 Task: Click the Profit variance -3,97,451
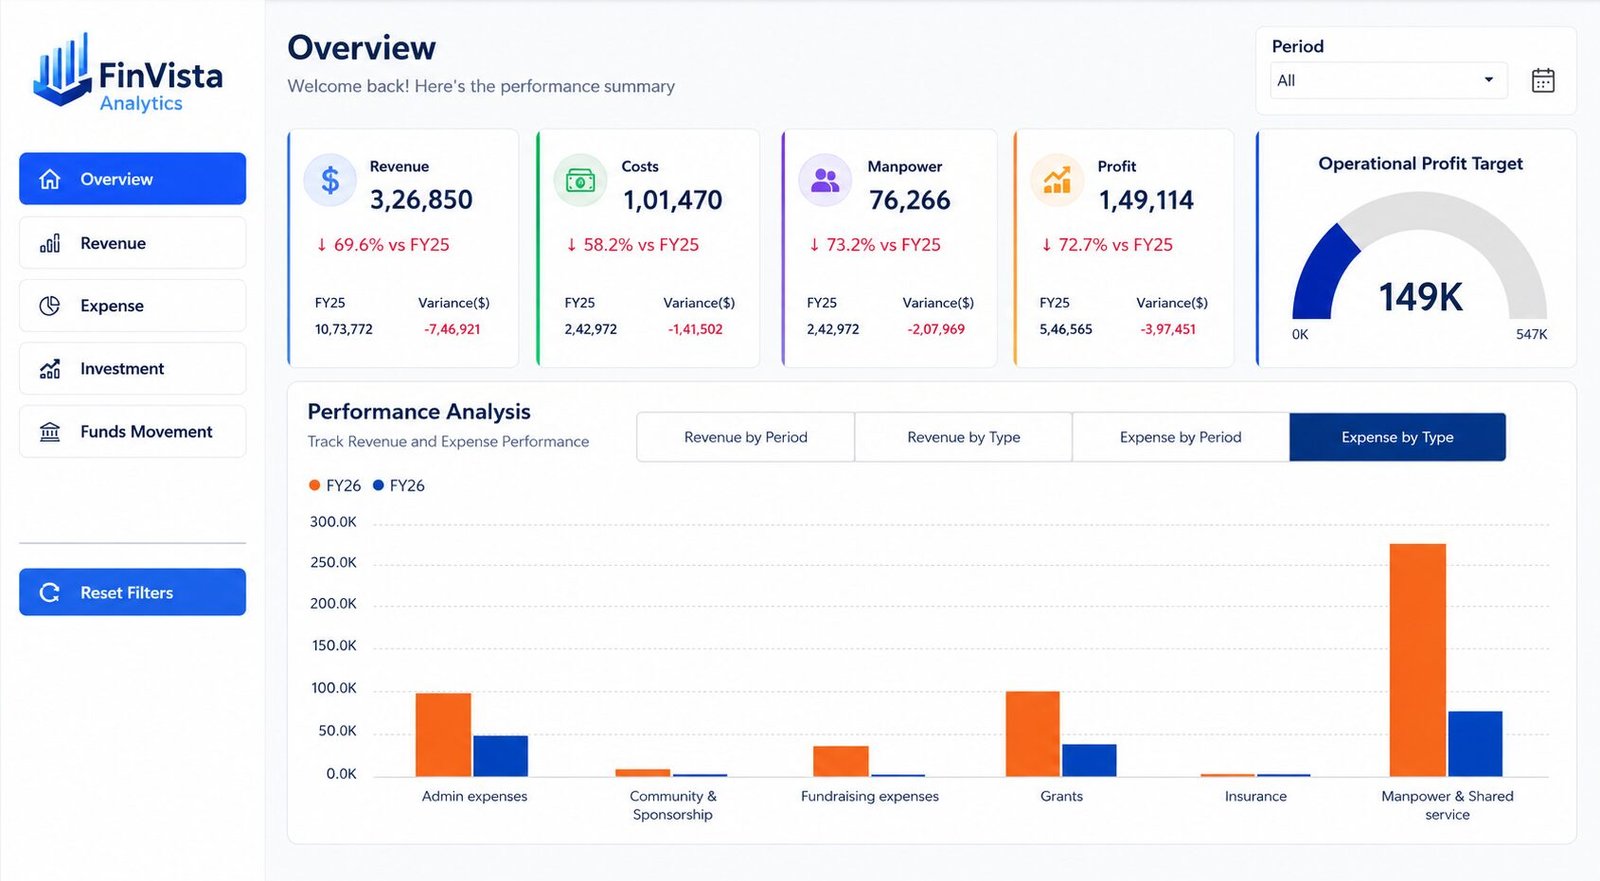click(1168, 329)
